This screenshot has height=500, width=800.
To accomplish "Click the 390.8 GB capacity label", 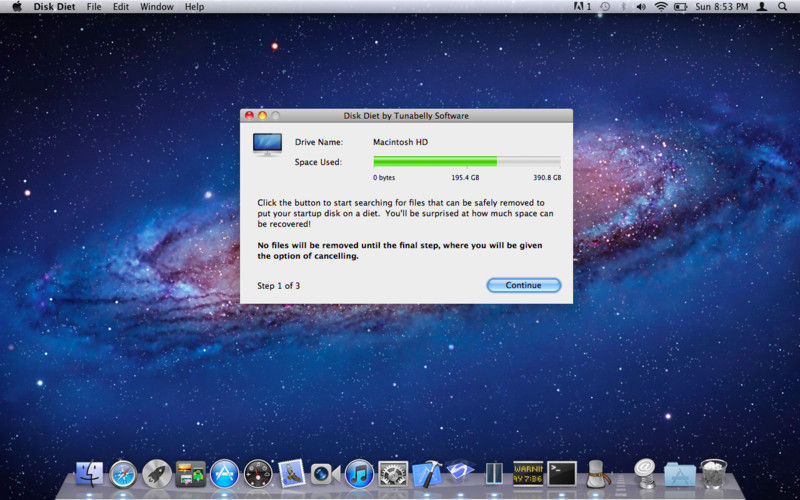I will tap(547, 178).
